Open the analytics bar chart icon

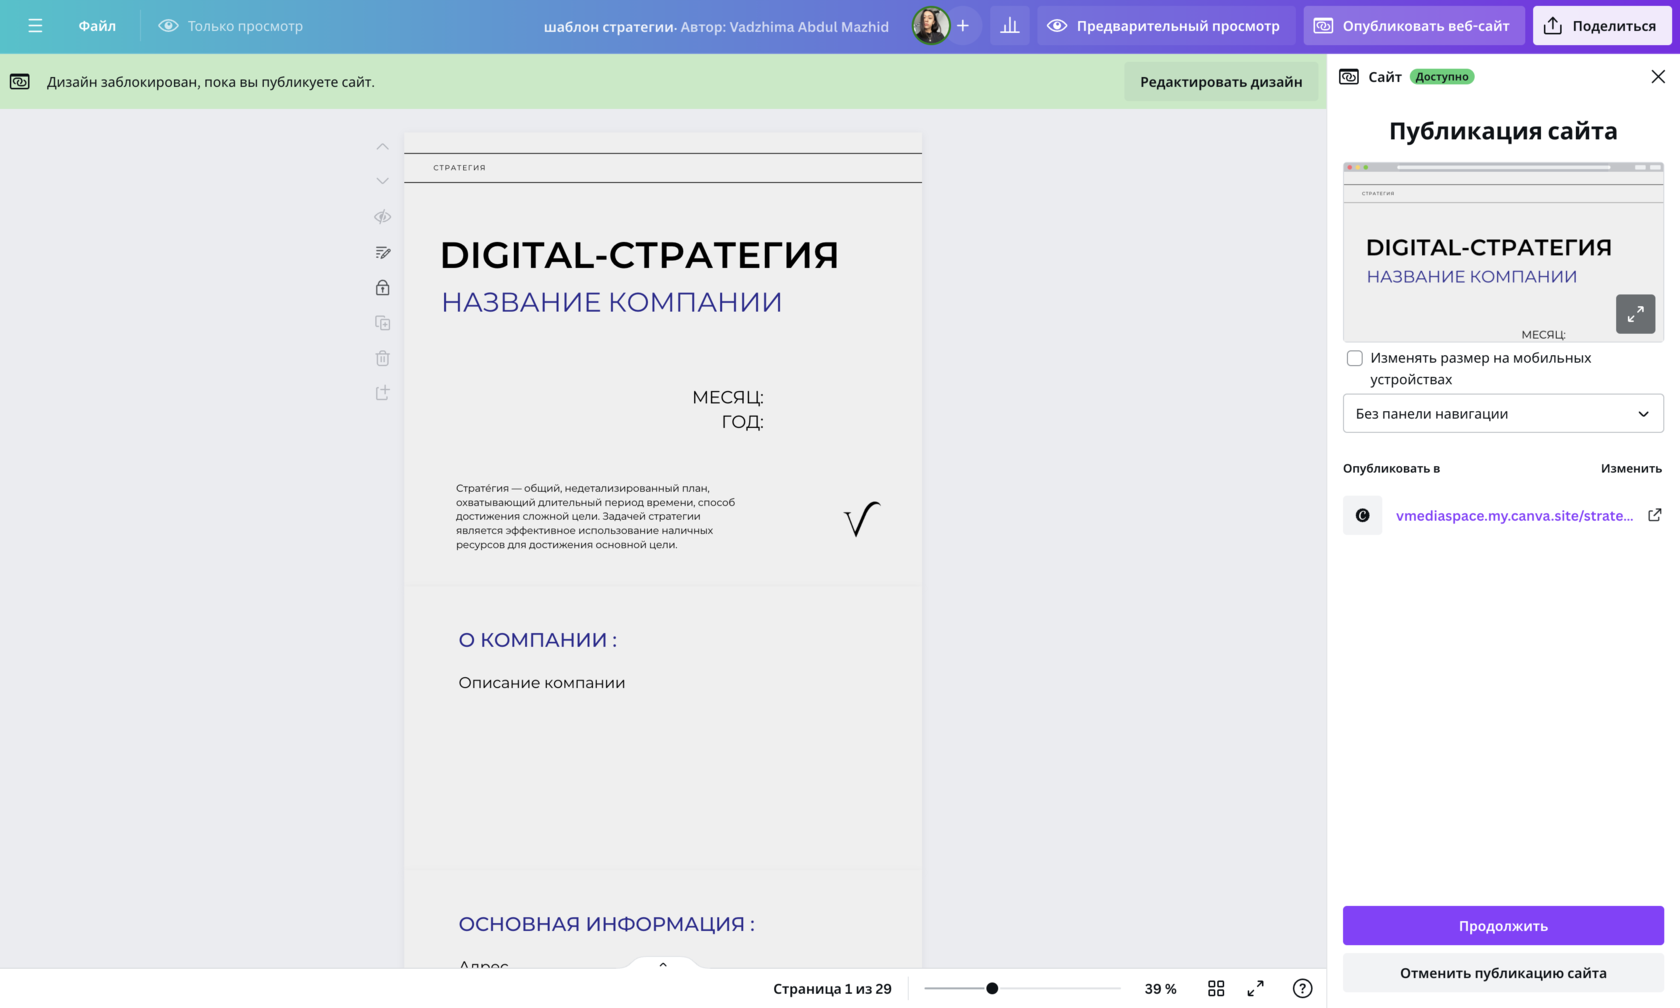coord(1010,26)
